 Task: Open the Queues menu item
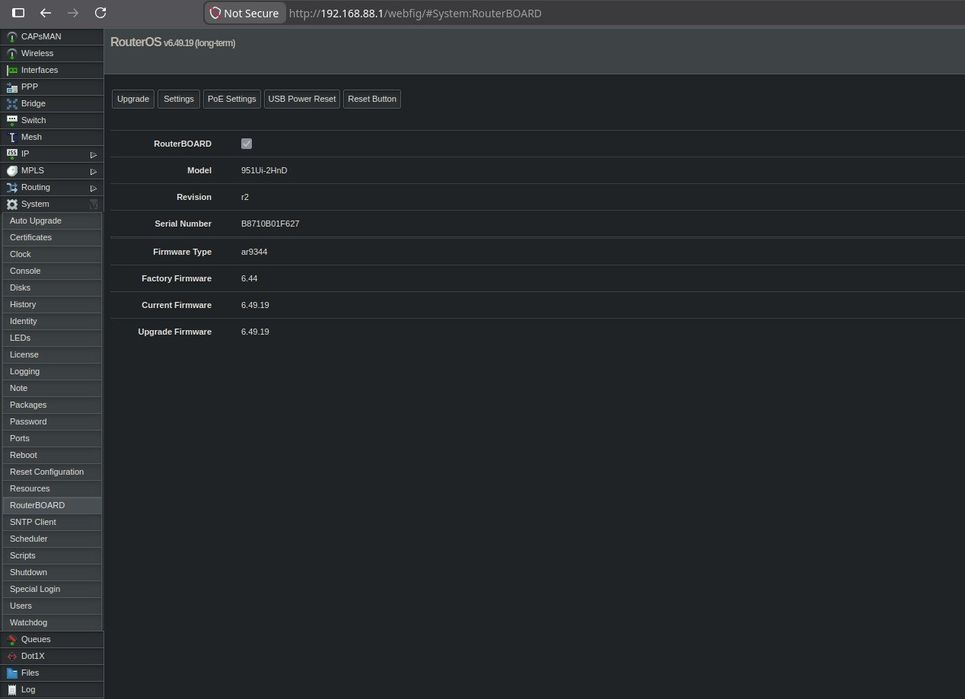pos(52,640)
